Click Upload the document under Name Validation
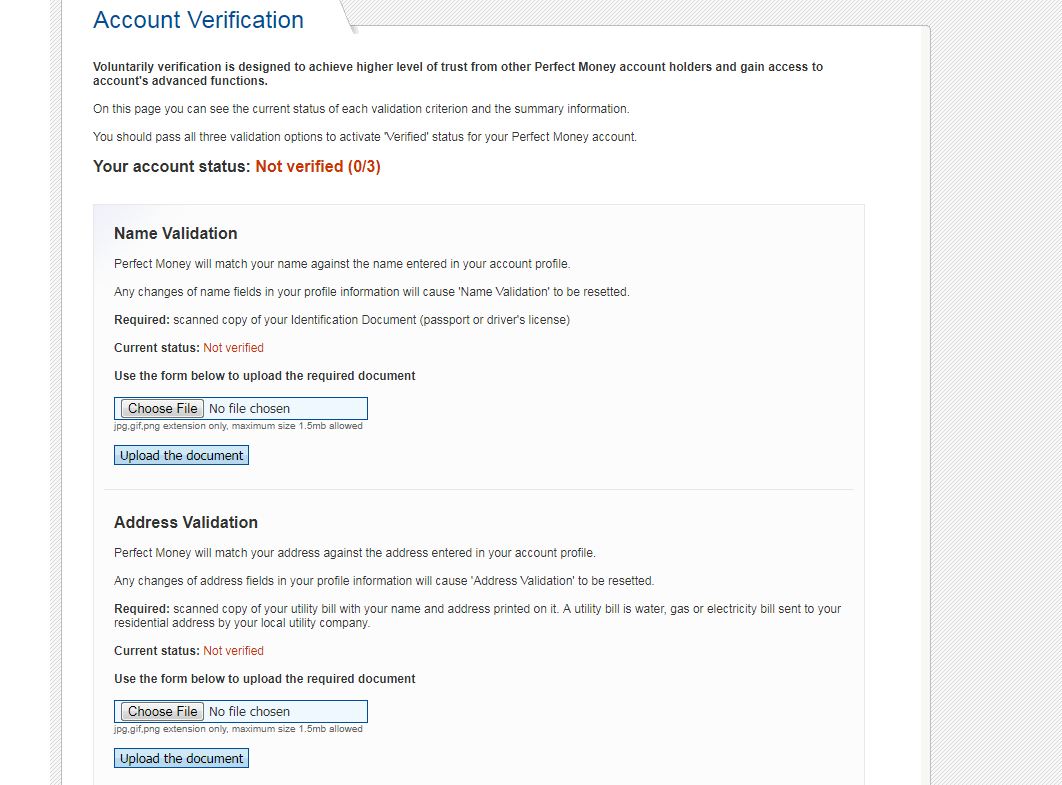 click(x=182, y=455)
